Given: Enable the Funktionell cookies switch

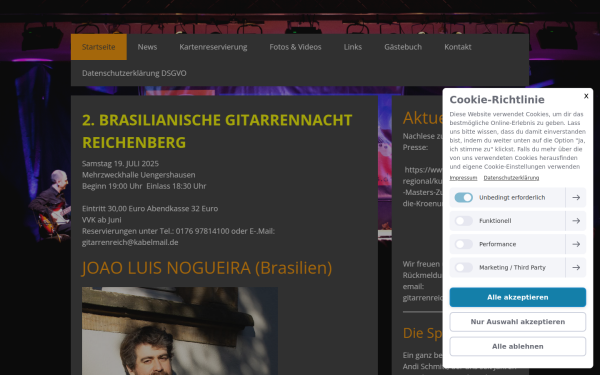Looking at the screenshot, I should 463,221.
